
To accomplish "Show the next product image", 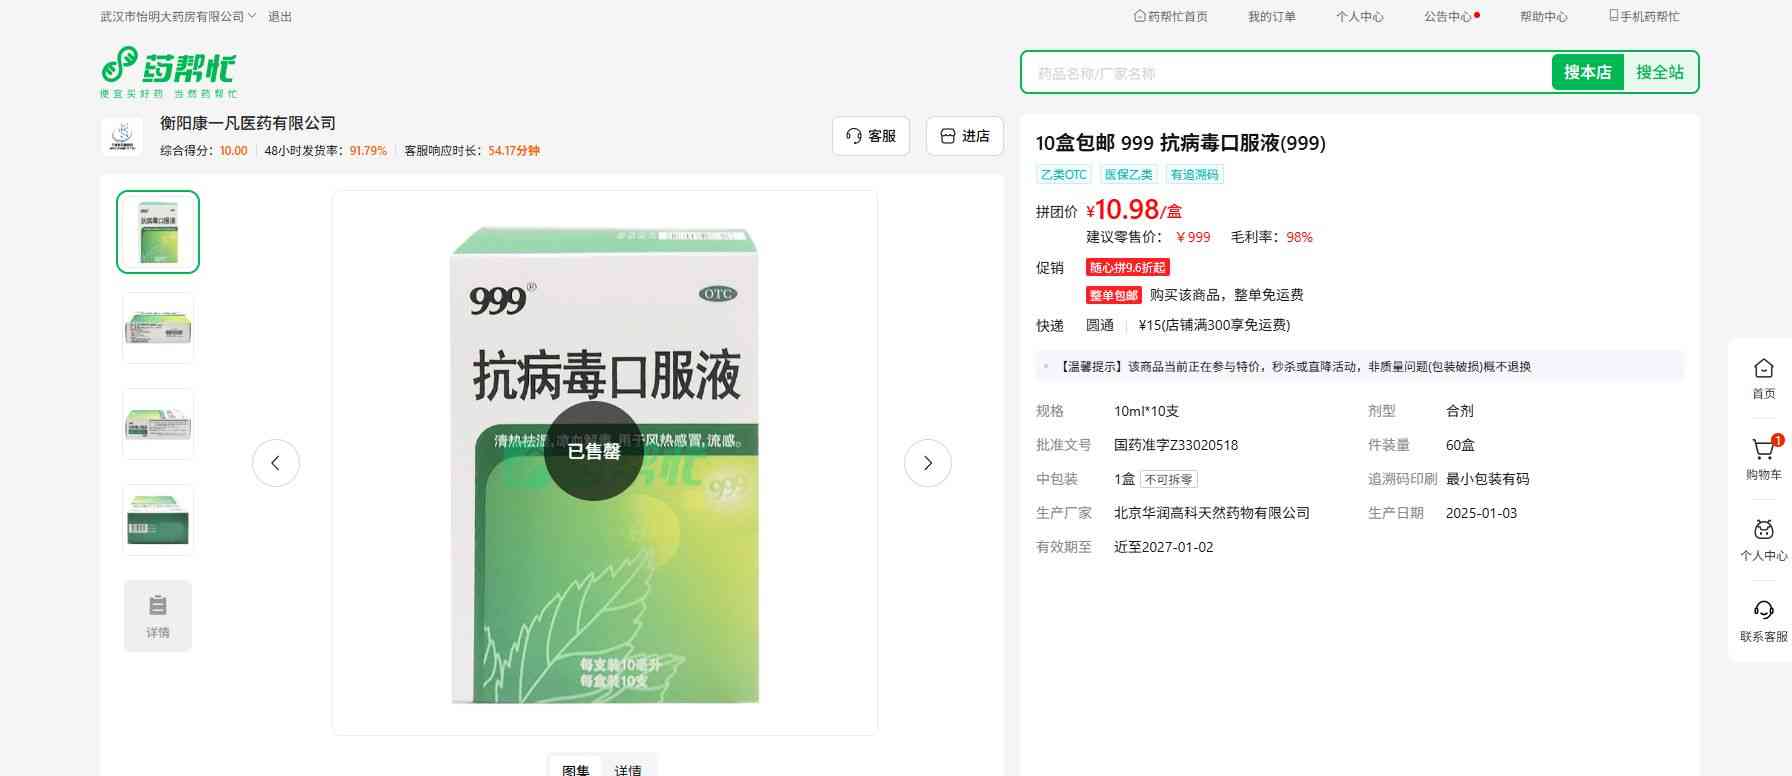I will point(927,463).
